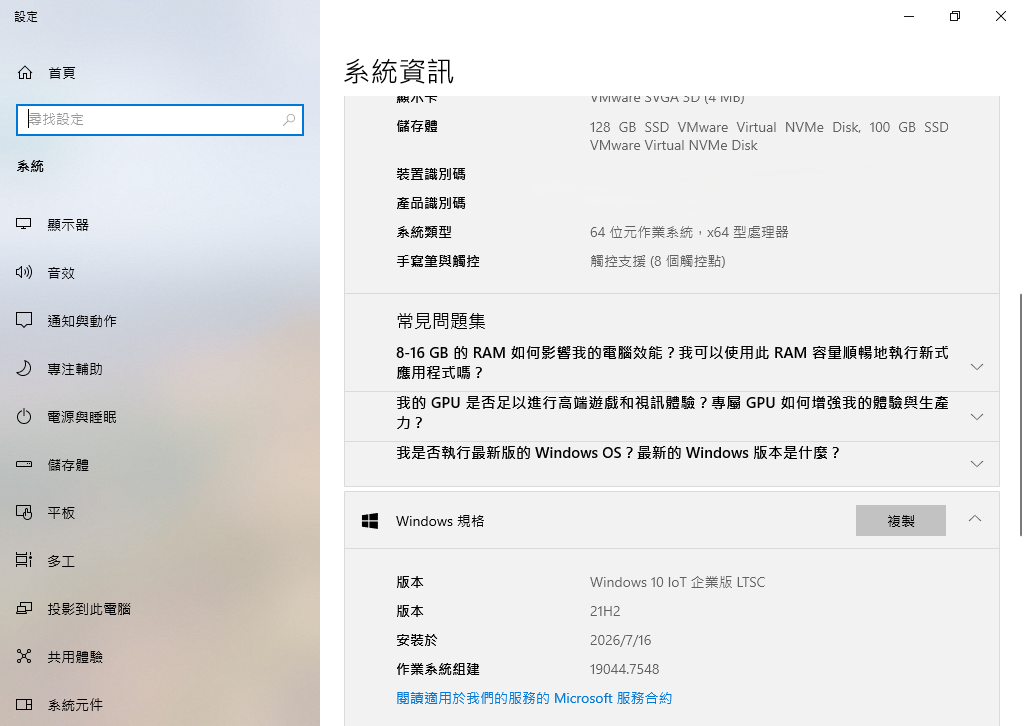The width and height of the screenshot is (1024, 726).
Task: Open 音效 sound settings icon
Action: click(24, 273)
